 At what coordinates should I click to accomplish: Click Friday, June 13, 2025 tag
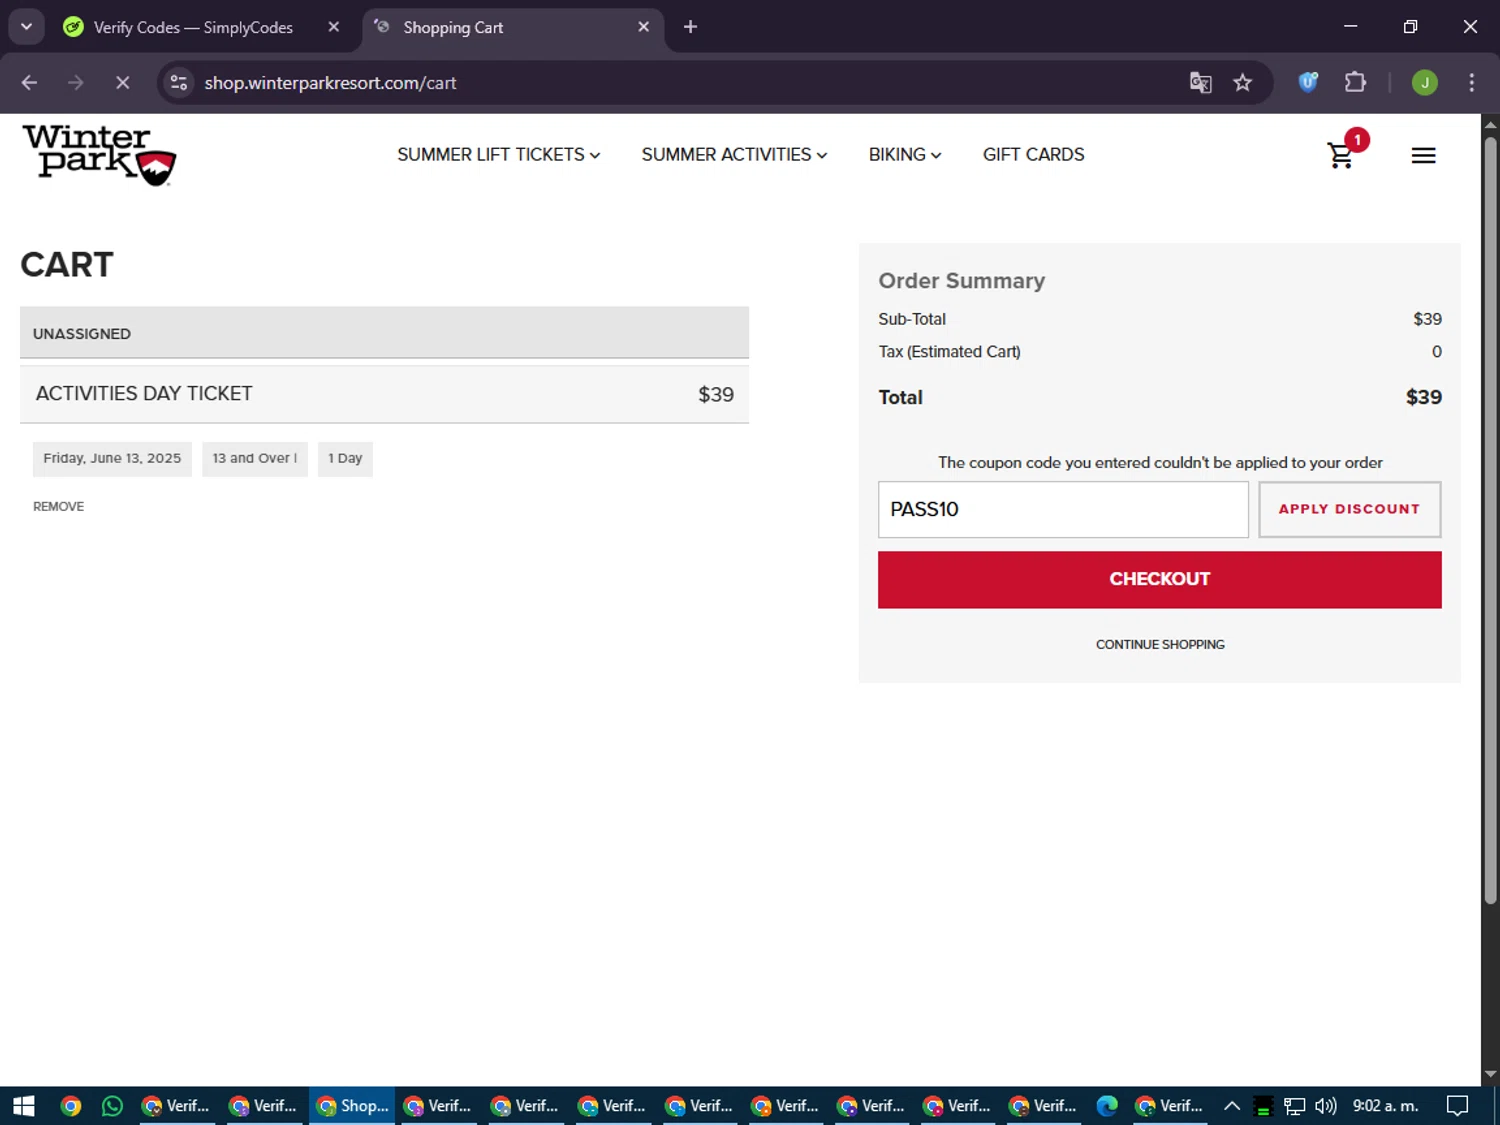[x=112, y=459]
